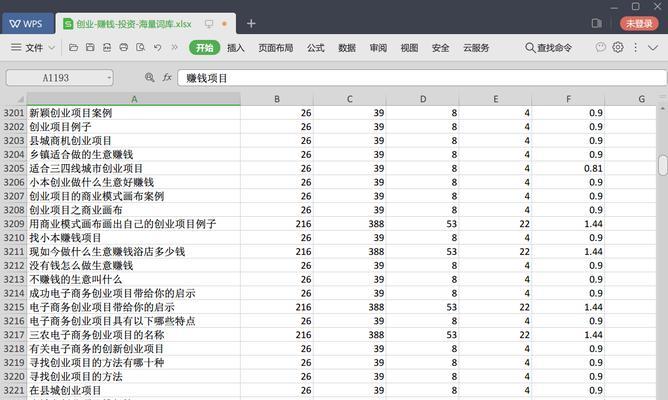Select row header 3217
Screen dimensions: 668x400
pos(14,335)
